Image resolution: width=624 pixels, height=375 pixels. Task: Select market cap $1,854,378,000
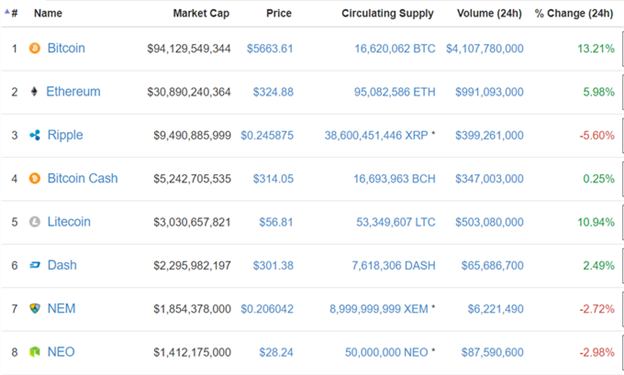(192, 309)
